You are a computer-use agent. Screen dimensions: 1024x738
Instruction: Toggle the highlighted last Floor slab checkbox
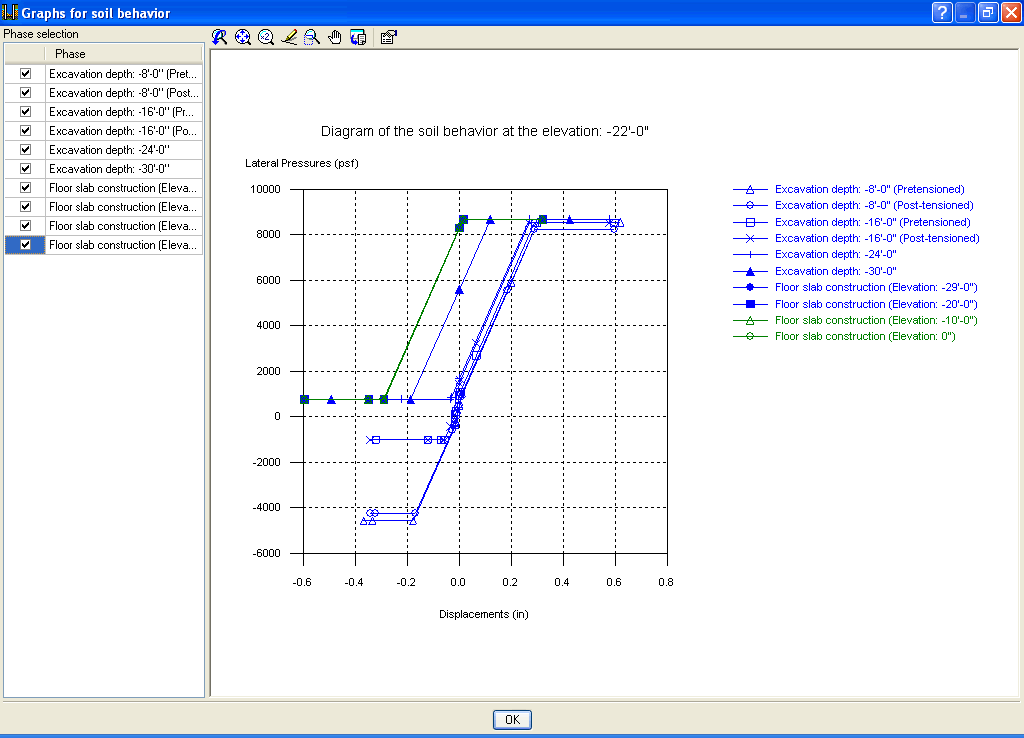pos(25,245)
